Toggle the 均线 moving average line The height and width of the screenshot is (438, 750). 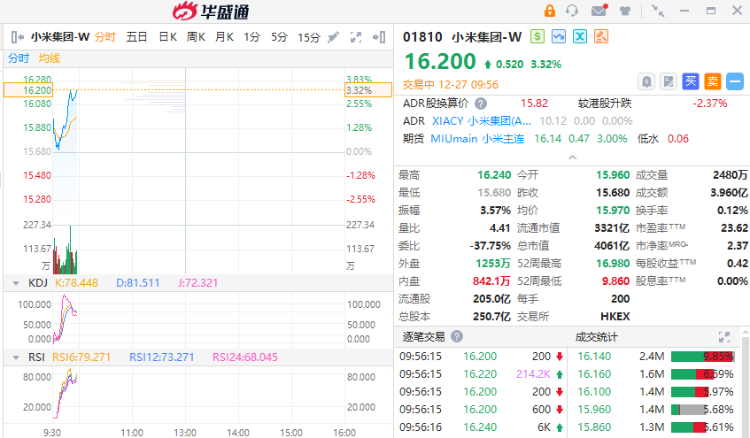(49, 58)
